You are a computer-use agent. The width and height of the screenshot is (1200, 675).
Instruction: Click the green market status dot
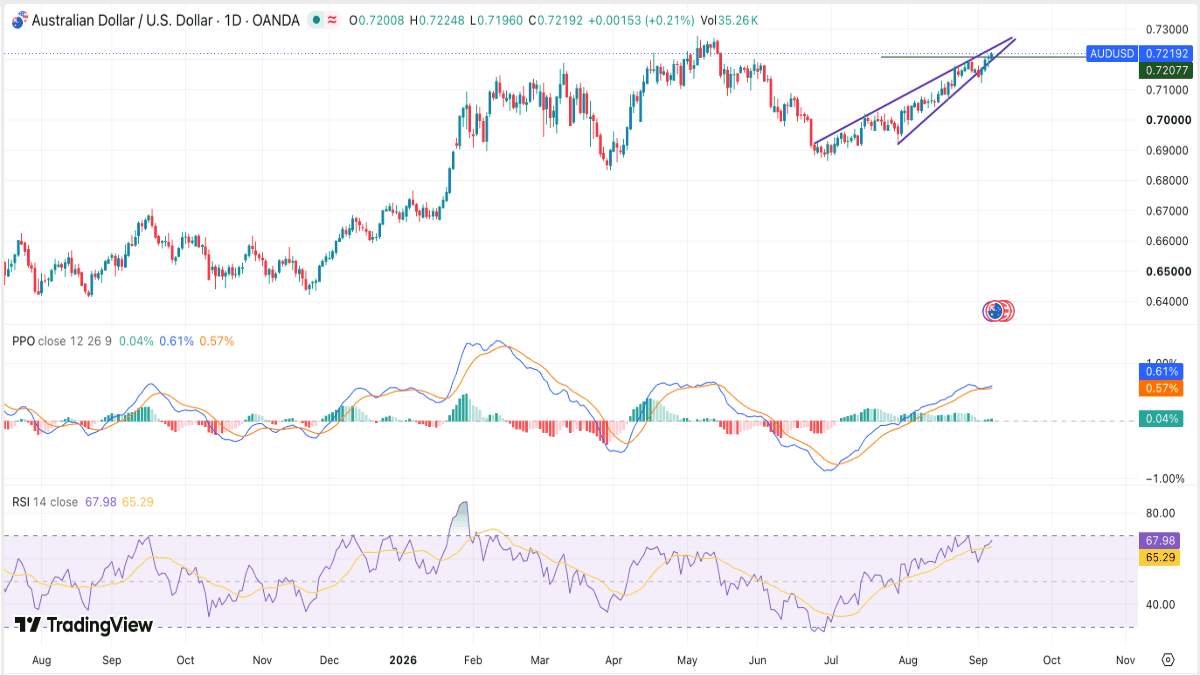(x=316, y=20)
